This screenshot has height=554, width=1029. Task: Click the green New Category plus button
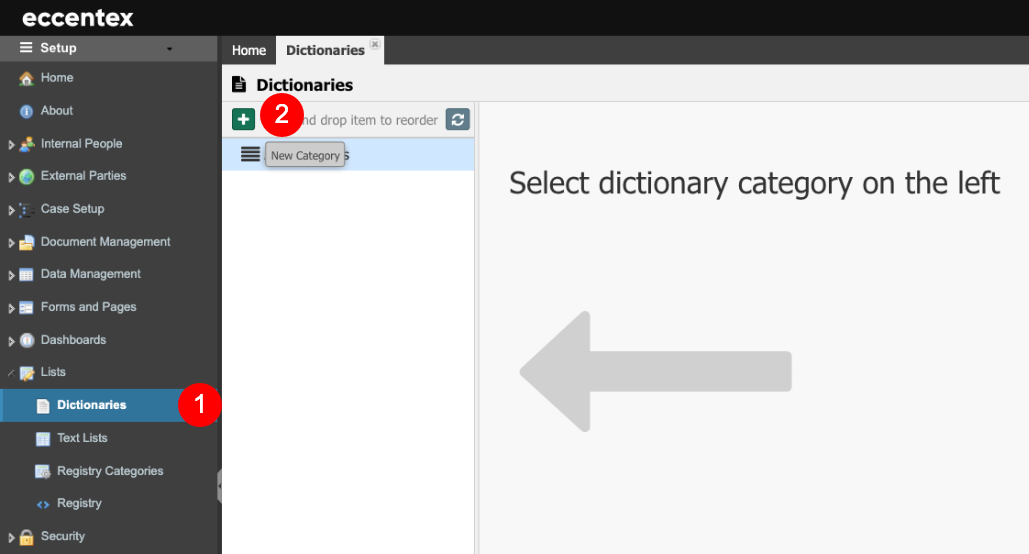point(243,119)
